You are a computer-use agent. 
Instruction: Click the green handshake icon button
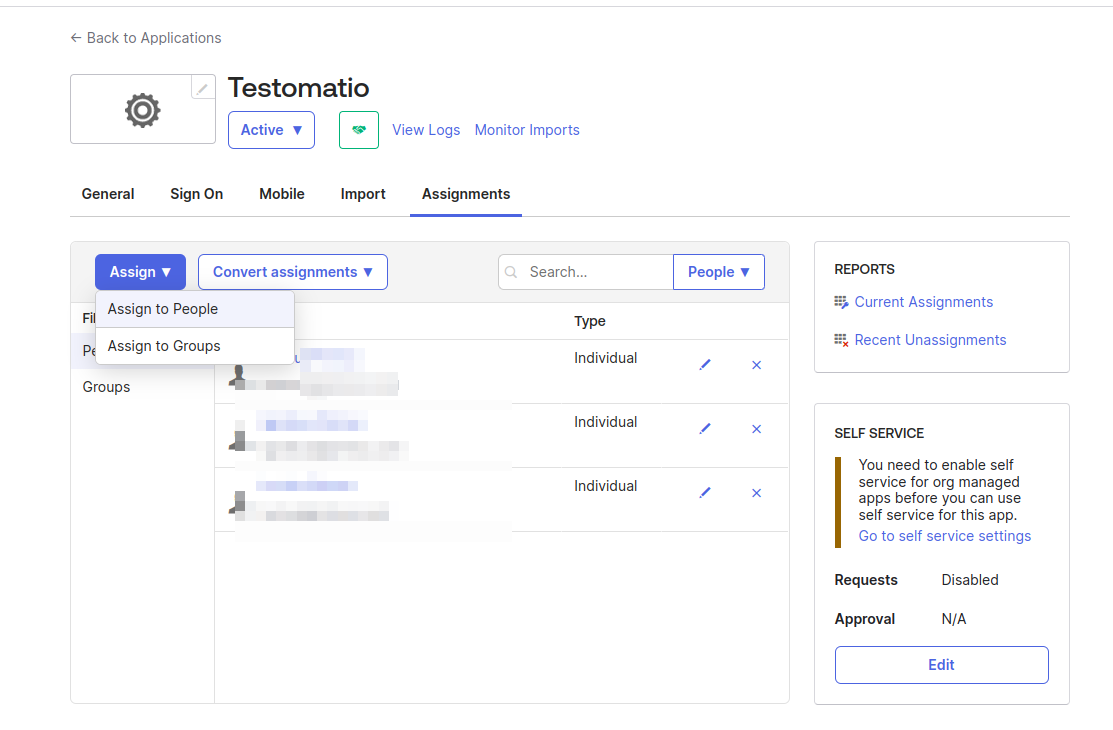[358, 130]
